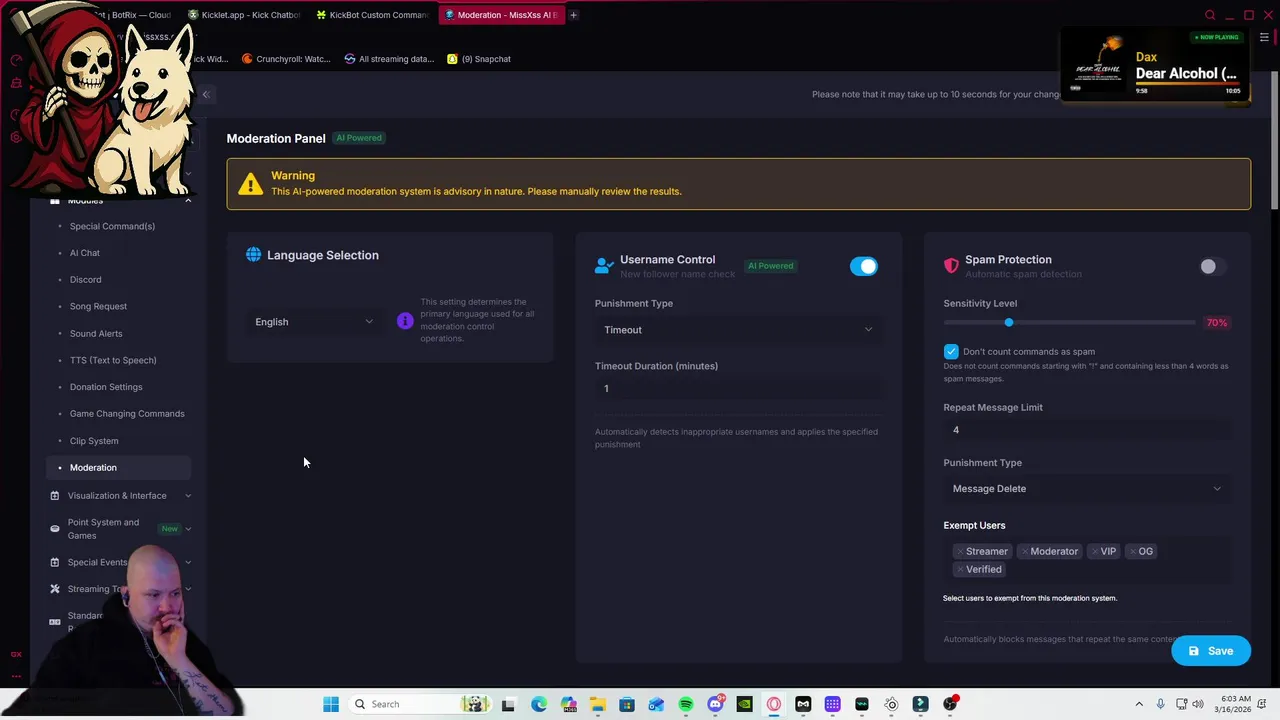Uncheck Don't count commands as spam
1280x720 pixels.
coord(951,351)
